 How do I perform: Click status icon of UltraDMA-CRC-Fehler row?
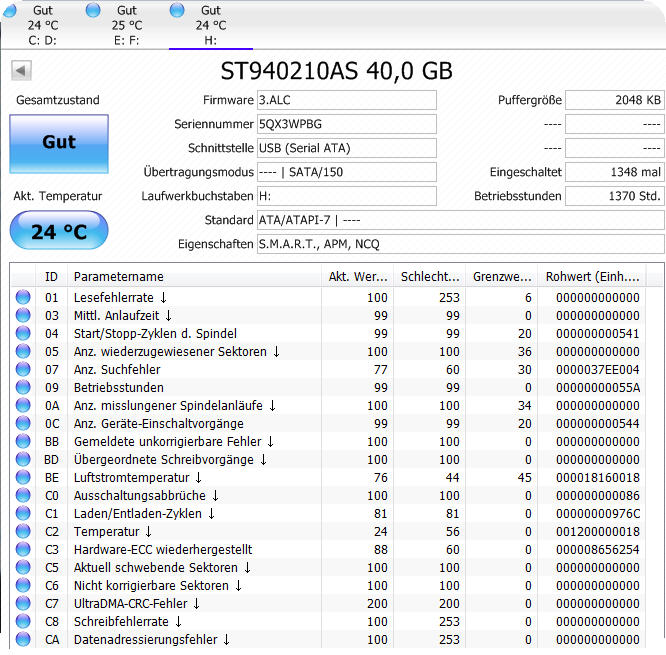[x=23, y=604]
